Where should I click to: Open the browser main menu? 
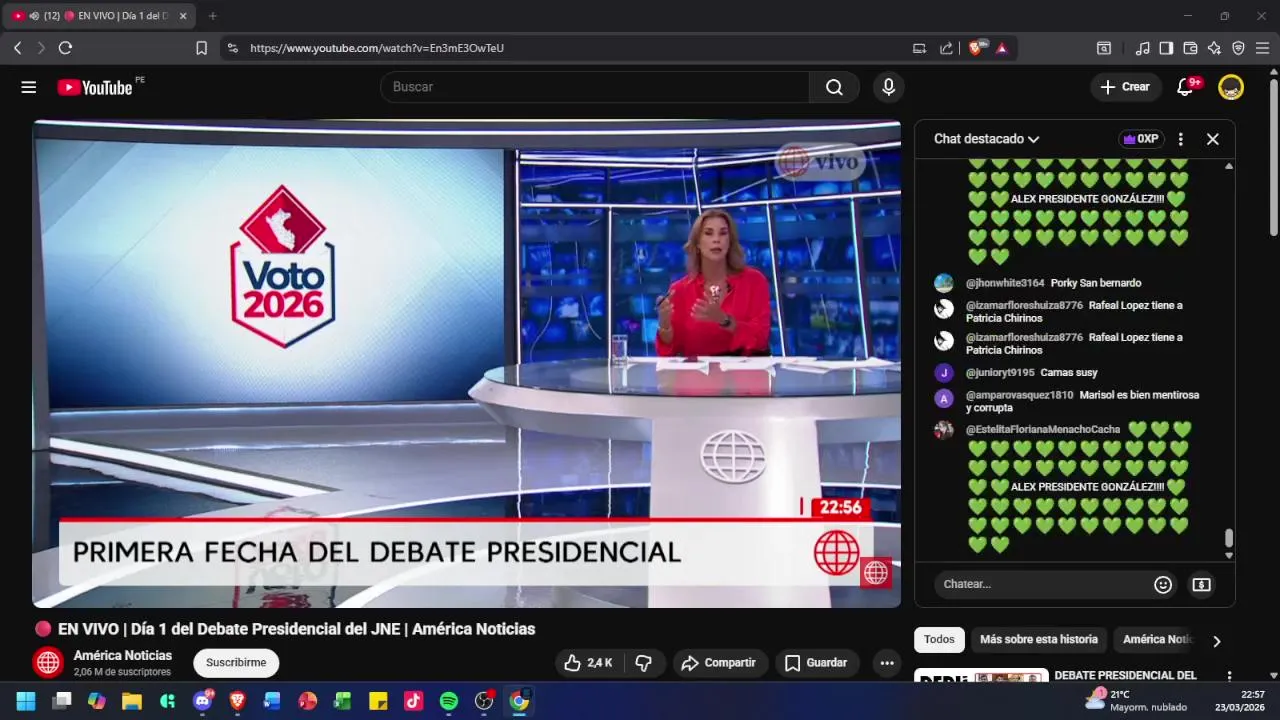point(1262,48)
